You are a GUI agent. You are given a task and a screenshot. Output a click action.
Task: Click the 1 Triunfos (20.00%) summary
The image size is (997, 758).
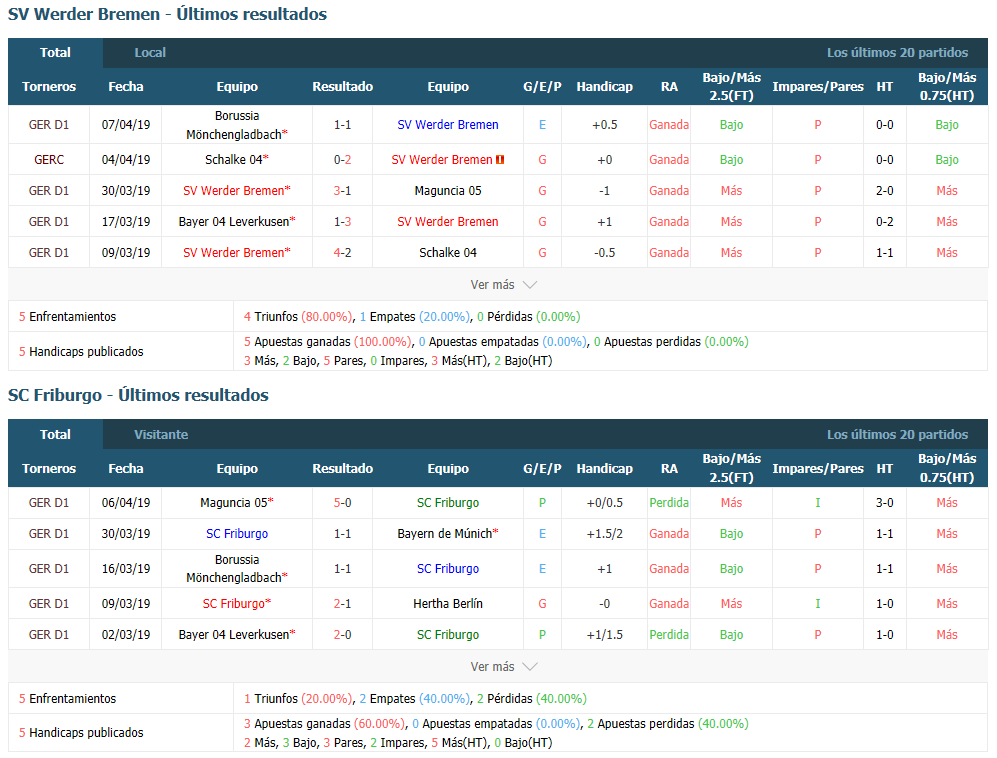point(298,698)
